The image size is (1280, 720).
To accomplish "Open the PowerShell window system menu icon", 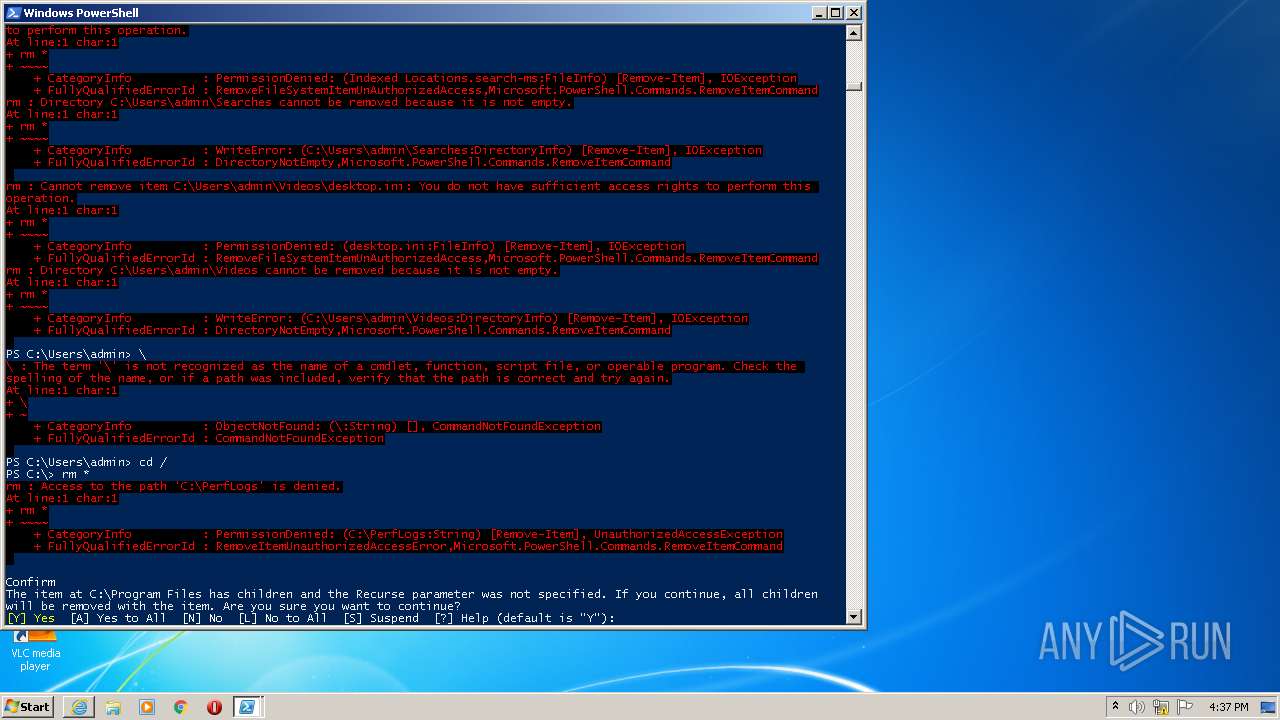I will click(x=13, y=13).
